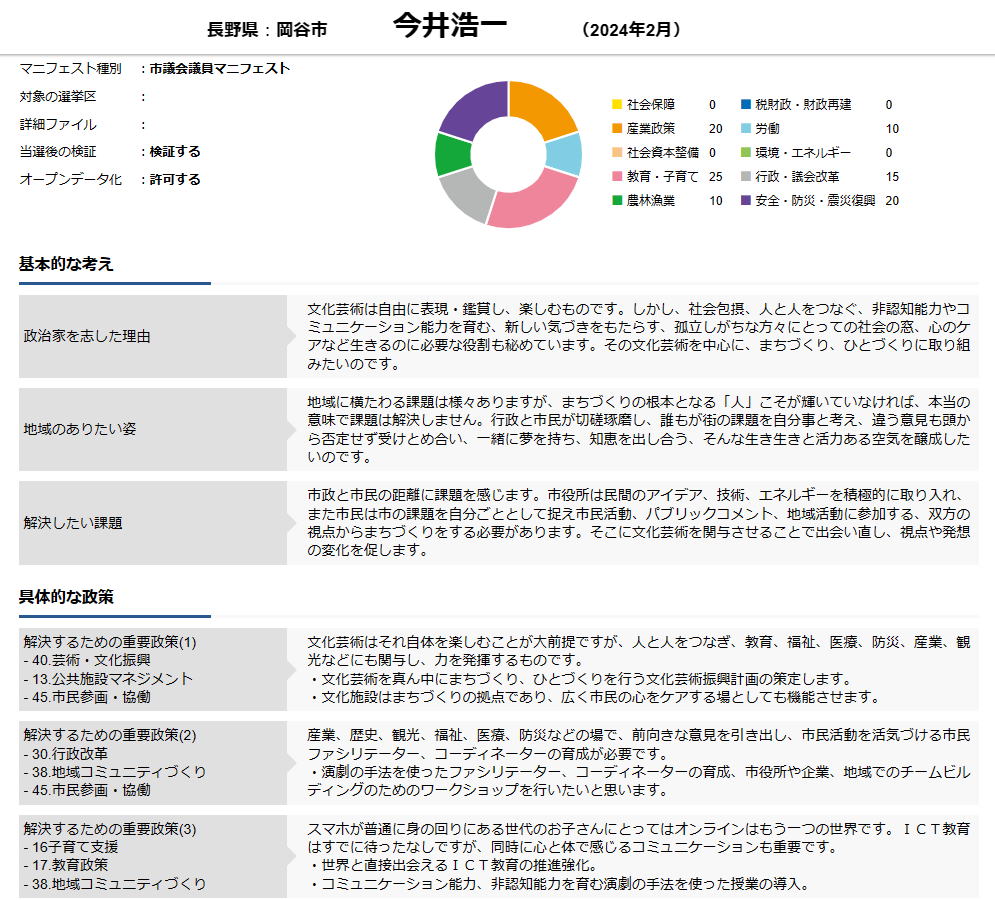This screenshot has width=995, height=900.
Task: Select the 具体的な政策 section heading
Action: point(66,597)
